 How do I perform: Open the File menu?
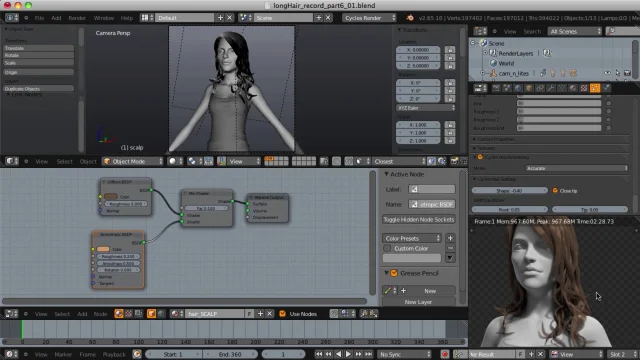click(39, 18)
